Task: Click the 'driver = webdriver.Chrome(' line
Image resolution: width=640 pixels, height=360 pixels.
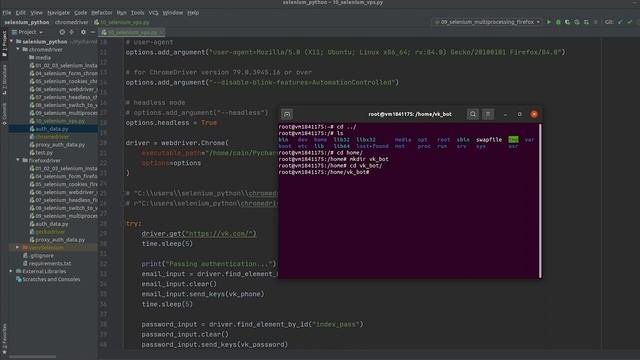Action: click(x=177, y=143)
